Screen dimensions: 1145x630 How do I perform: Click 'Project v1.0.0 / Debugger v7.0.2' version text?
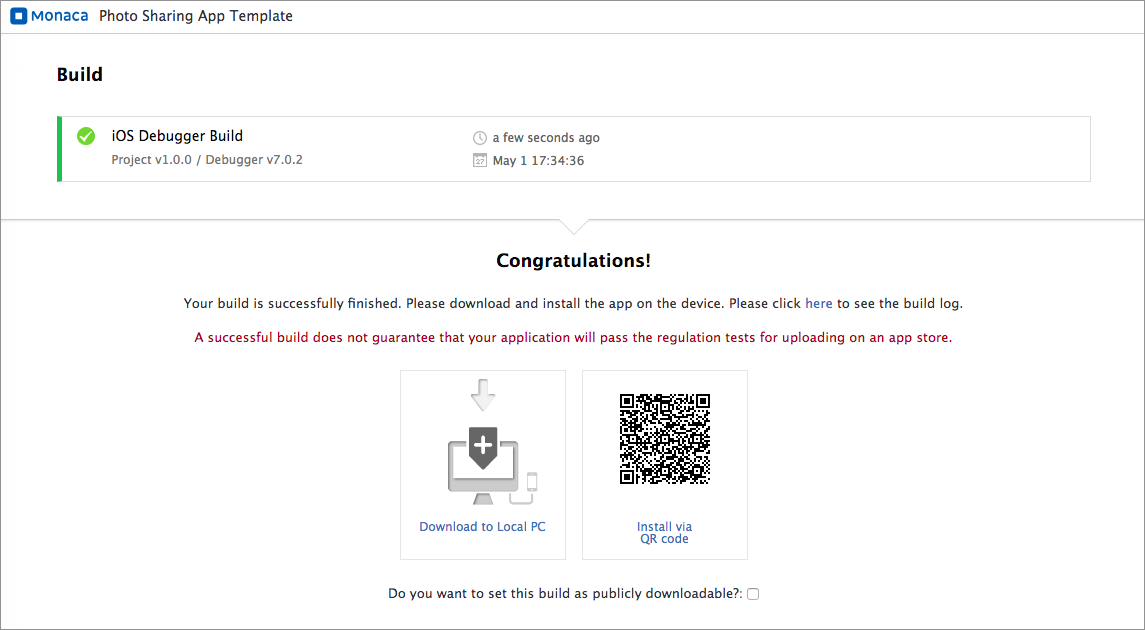coord(207,160)
